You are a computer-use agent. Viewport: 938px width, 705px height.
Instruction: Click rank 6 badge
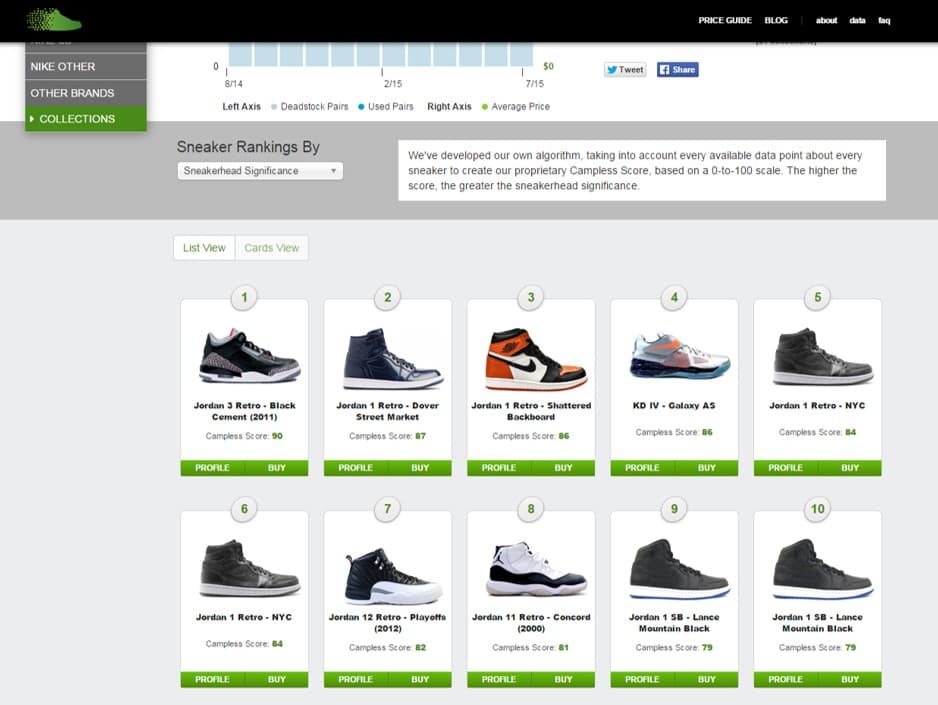(244, 509)
